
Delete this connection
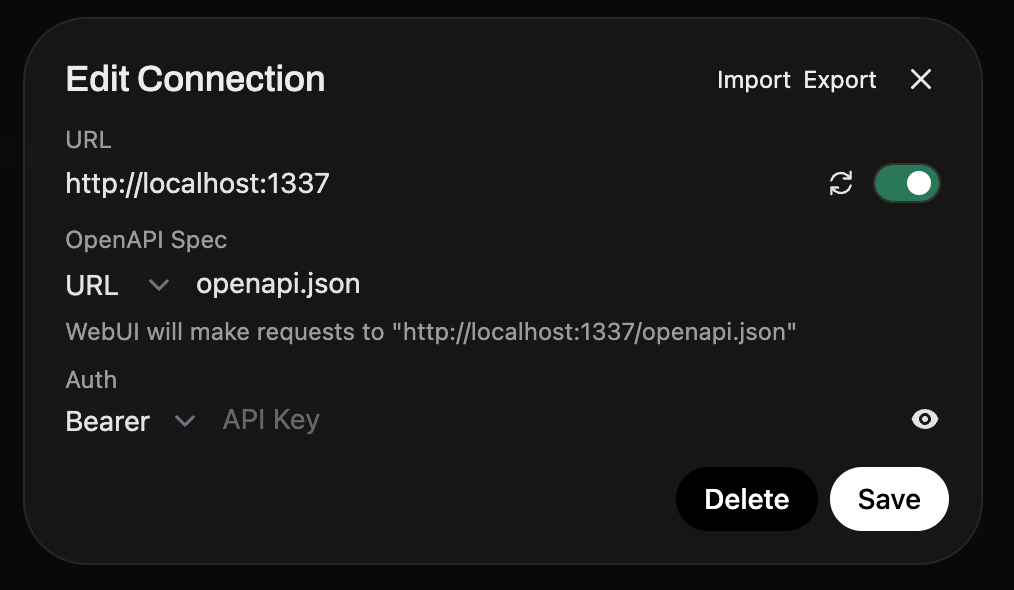coord(746,499)
